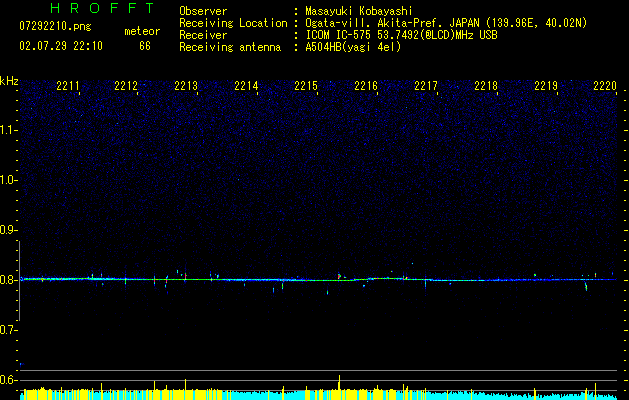Click the 2214 time marker

click(246, 86)
